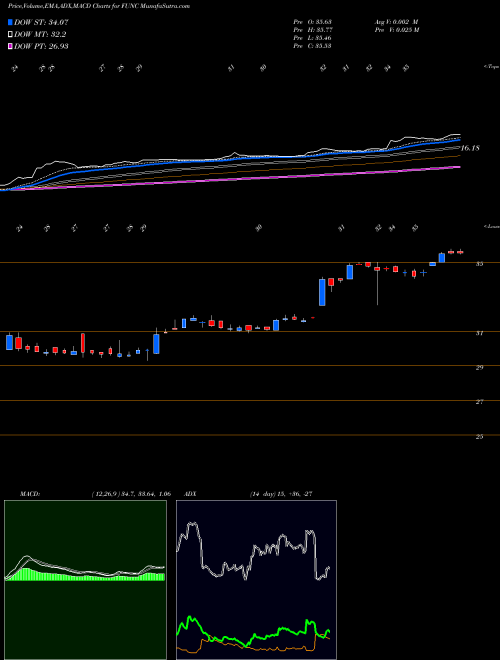The image size is (500, 660).
Task: Click the 'Pre L: 33.46' value
Action: (x=312, y=38)
